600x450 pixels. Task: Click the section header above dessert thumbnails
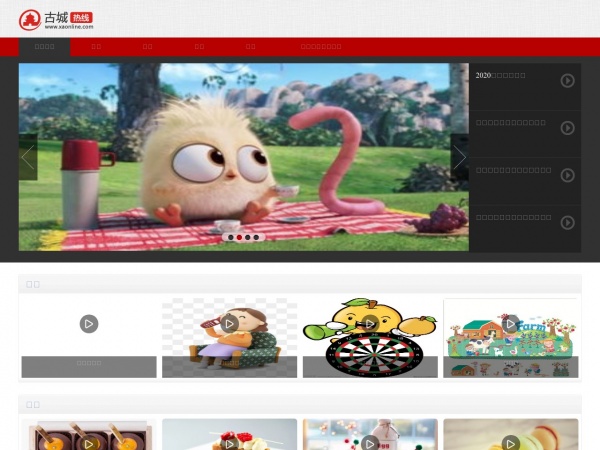[x=300, y=404]
